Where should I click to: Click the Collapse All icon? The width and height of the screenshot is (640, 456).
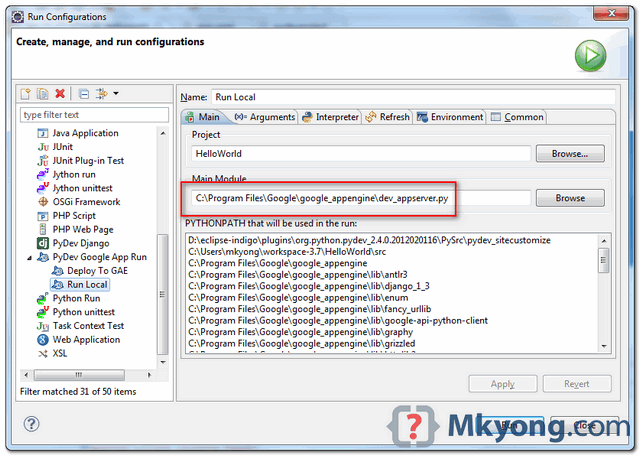[84, 94]
